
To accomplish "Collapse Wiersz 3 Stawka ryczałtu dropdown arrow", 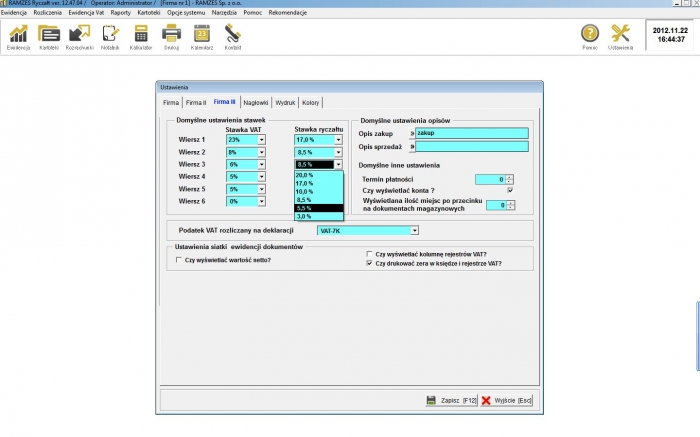I will point(338,164).
